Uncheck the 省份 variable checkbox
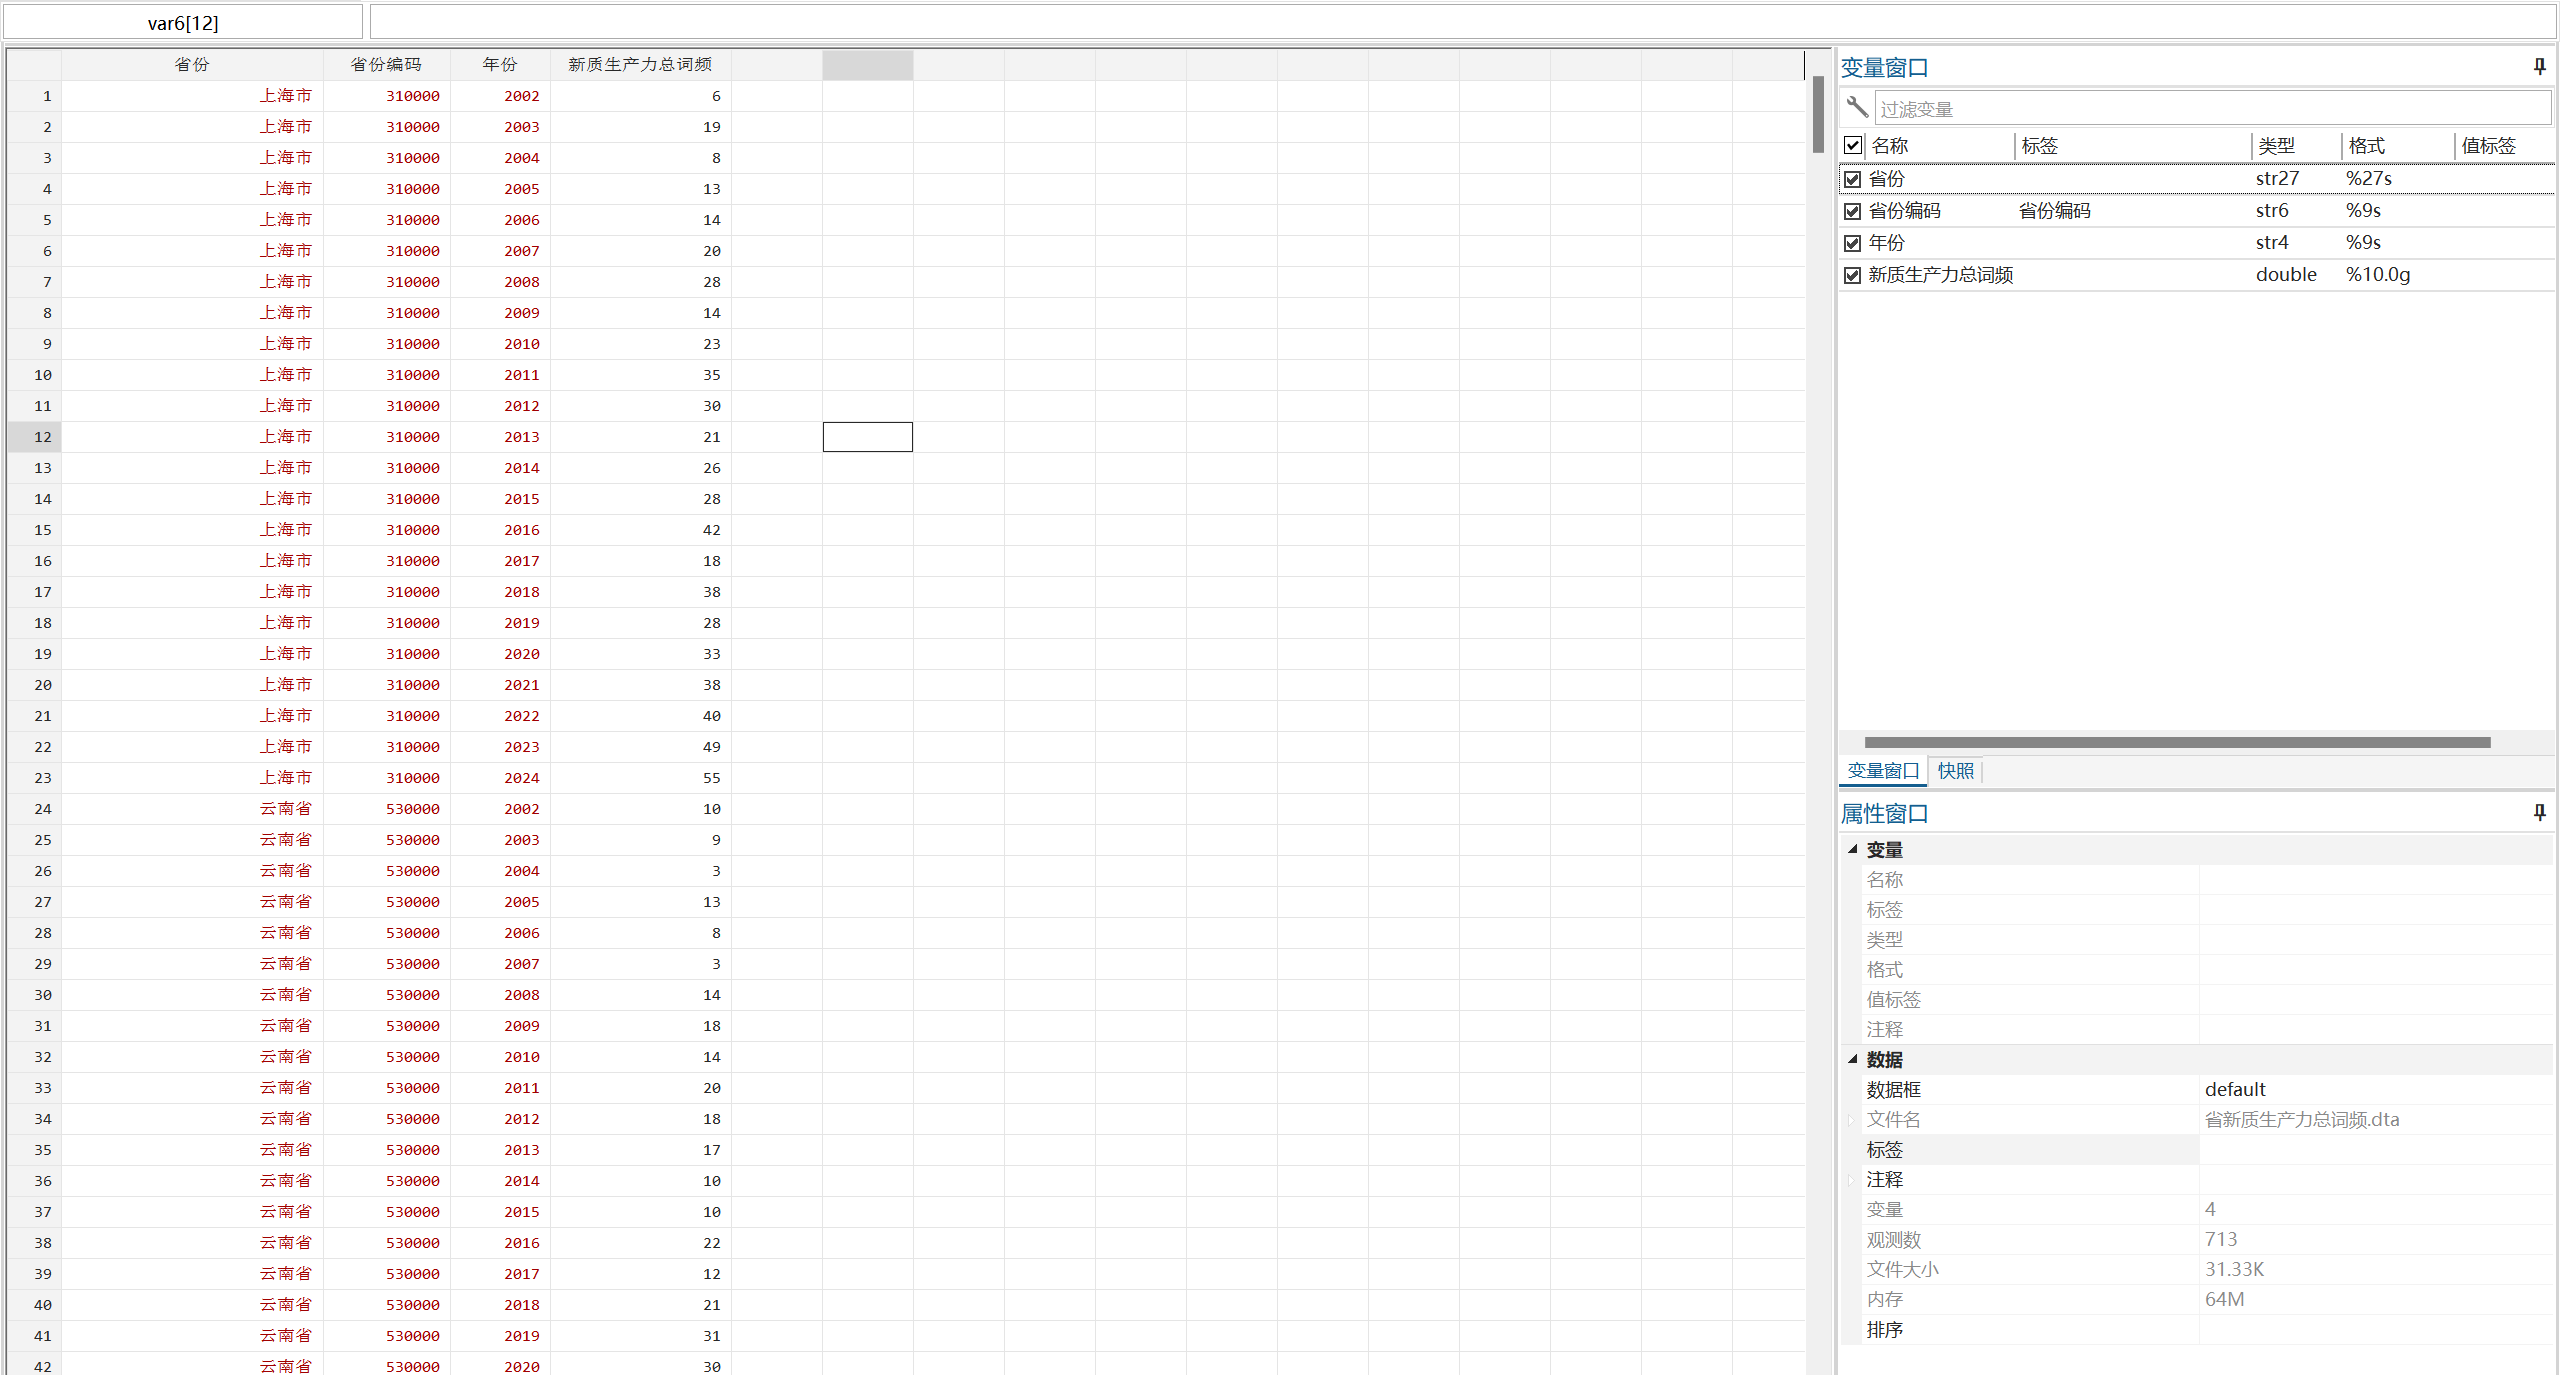This screenshot has width=2560, height=1375. coord(1853,179)
